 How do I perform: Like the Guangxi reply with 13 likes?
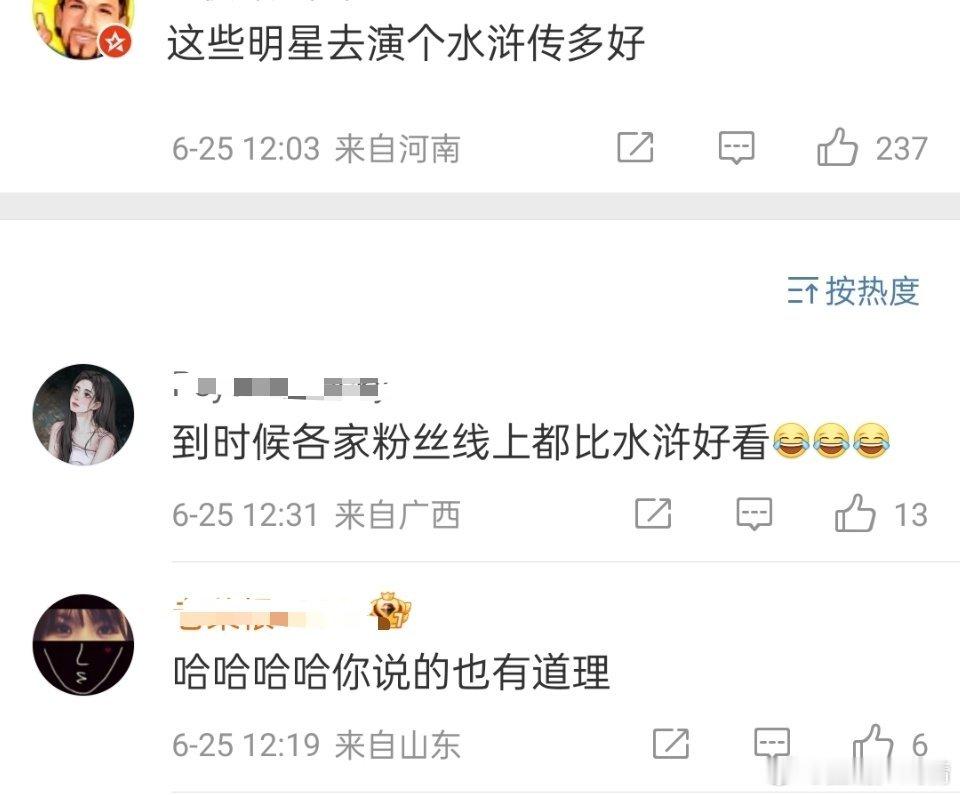[855, 513]
